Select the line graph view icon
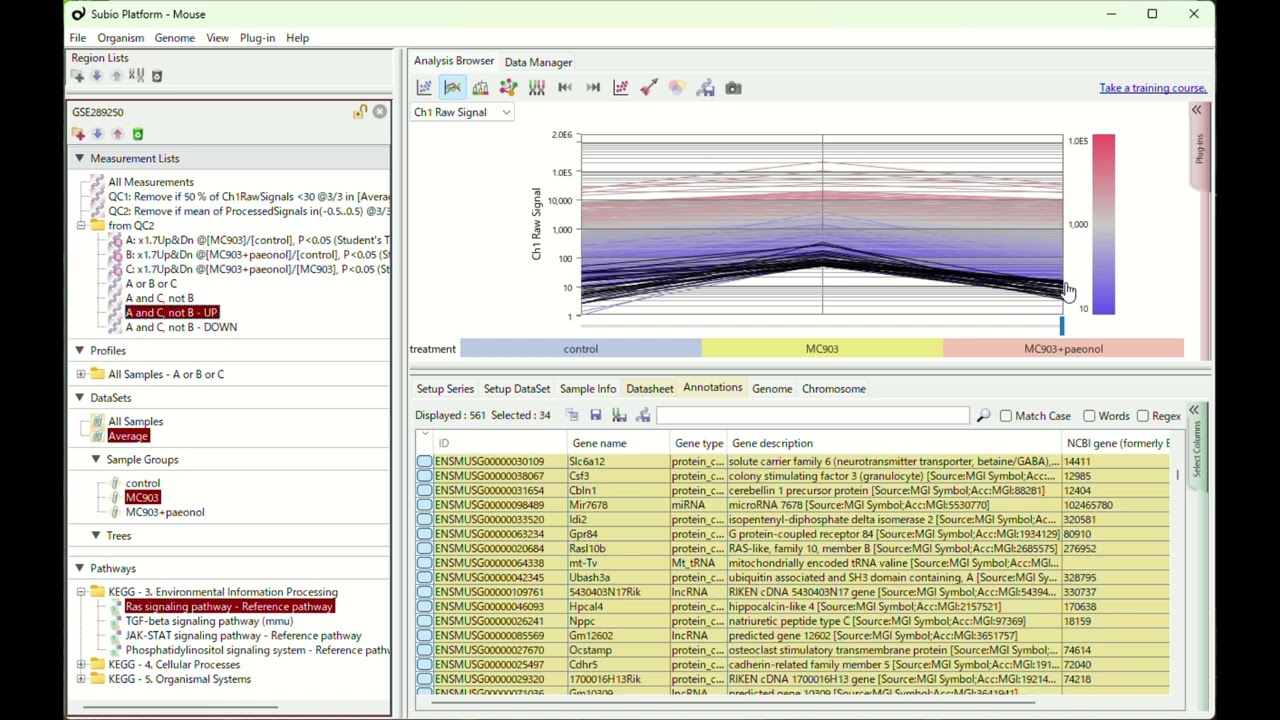 coord(452,88)
